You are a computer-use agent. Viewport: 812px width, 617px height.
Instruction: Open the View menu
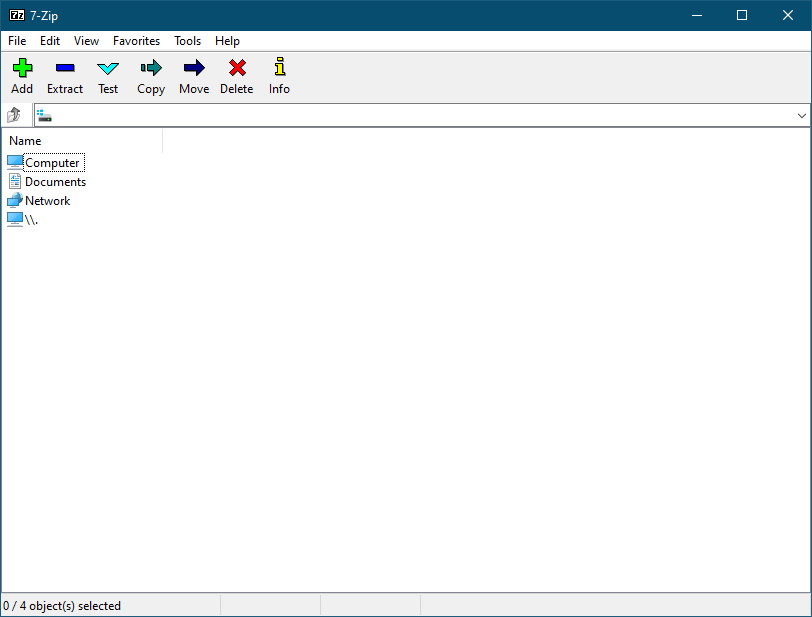click(x=86, y=41)
